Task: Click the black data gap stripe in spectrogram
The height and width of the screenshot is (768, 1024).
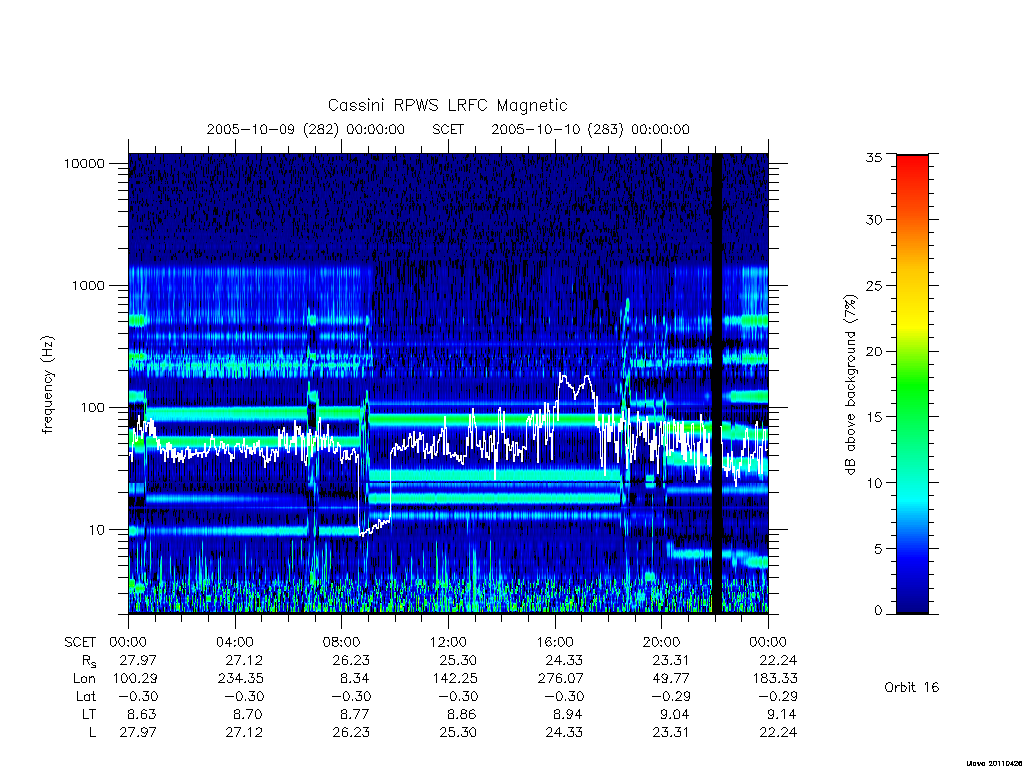Action: tap(716, 383)
